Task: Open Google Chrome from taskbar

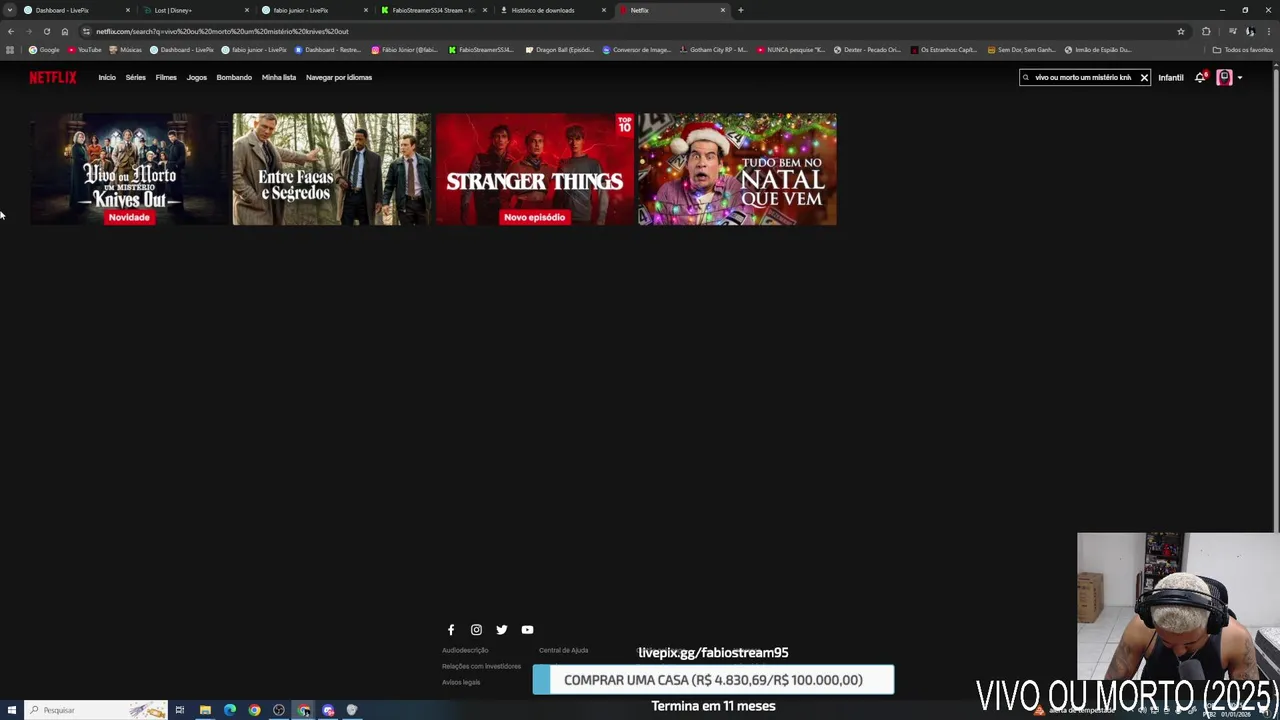Action: click(254, 710)
